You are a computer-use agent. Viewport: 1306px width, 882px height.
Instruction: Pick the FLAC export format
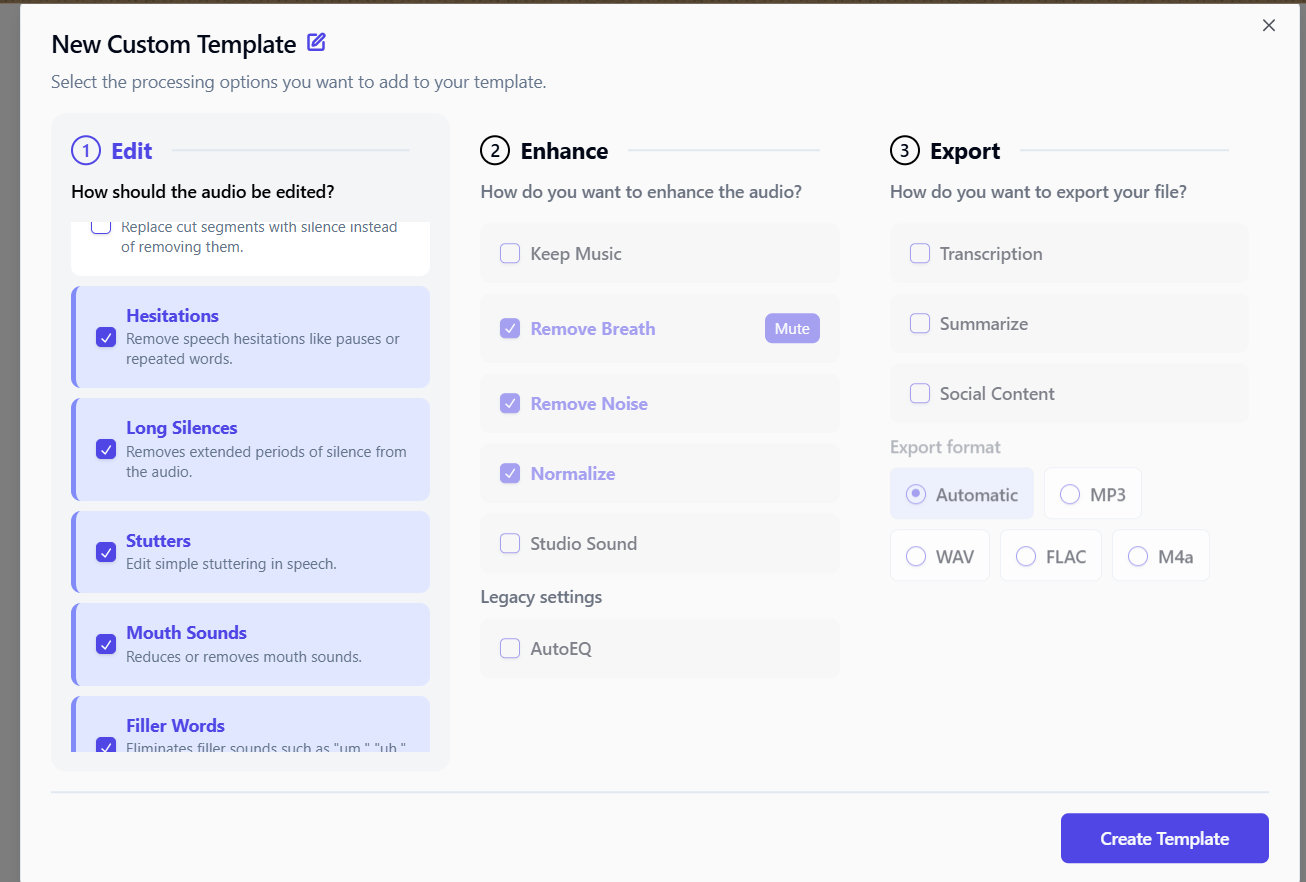1051,556
